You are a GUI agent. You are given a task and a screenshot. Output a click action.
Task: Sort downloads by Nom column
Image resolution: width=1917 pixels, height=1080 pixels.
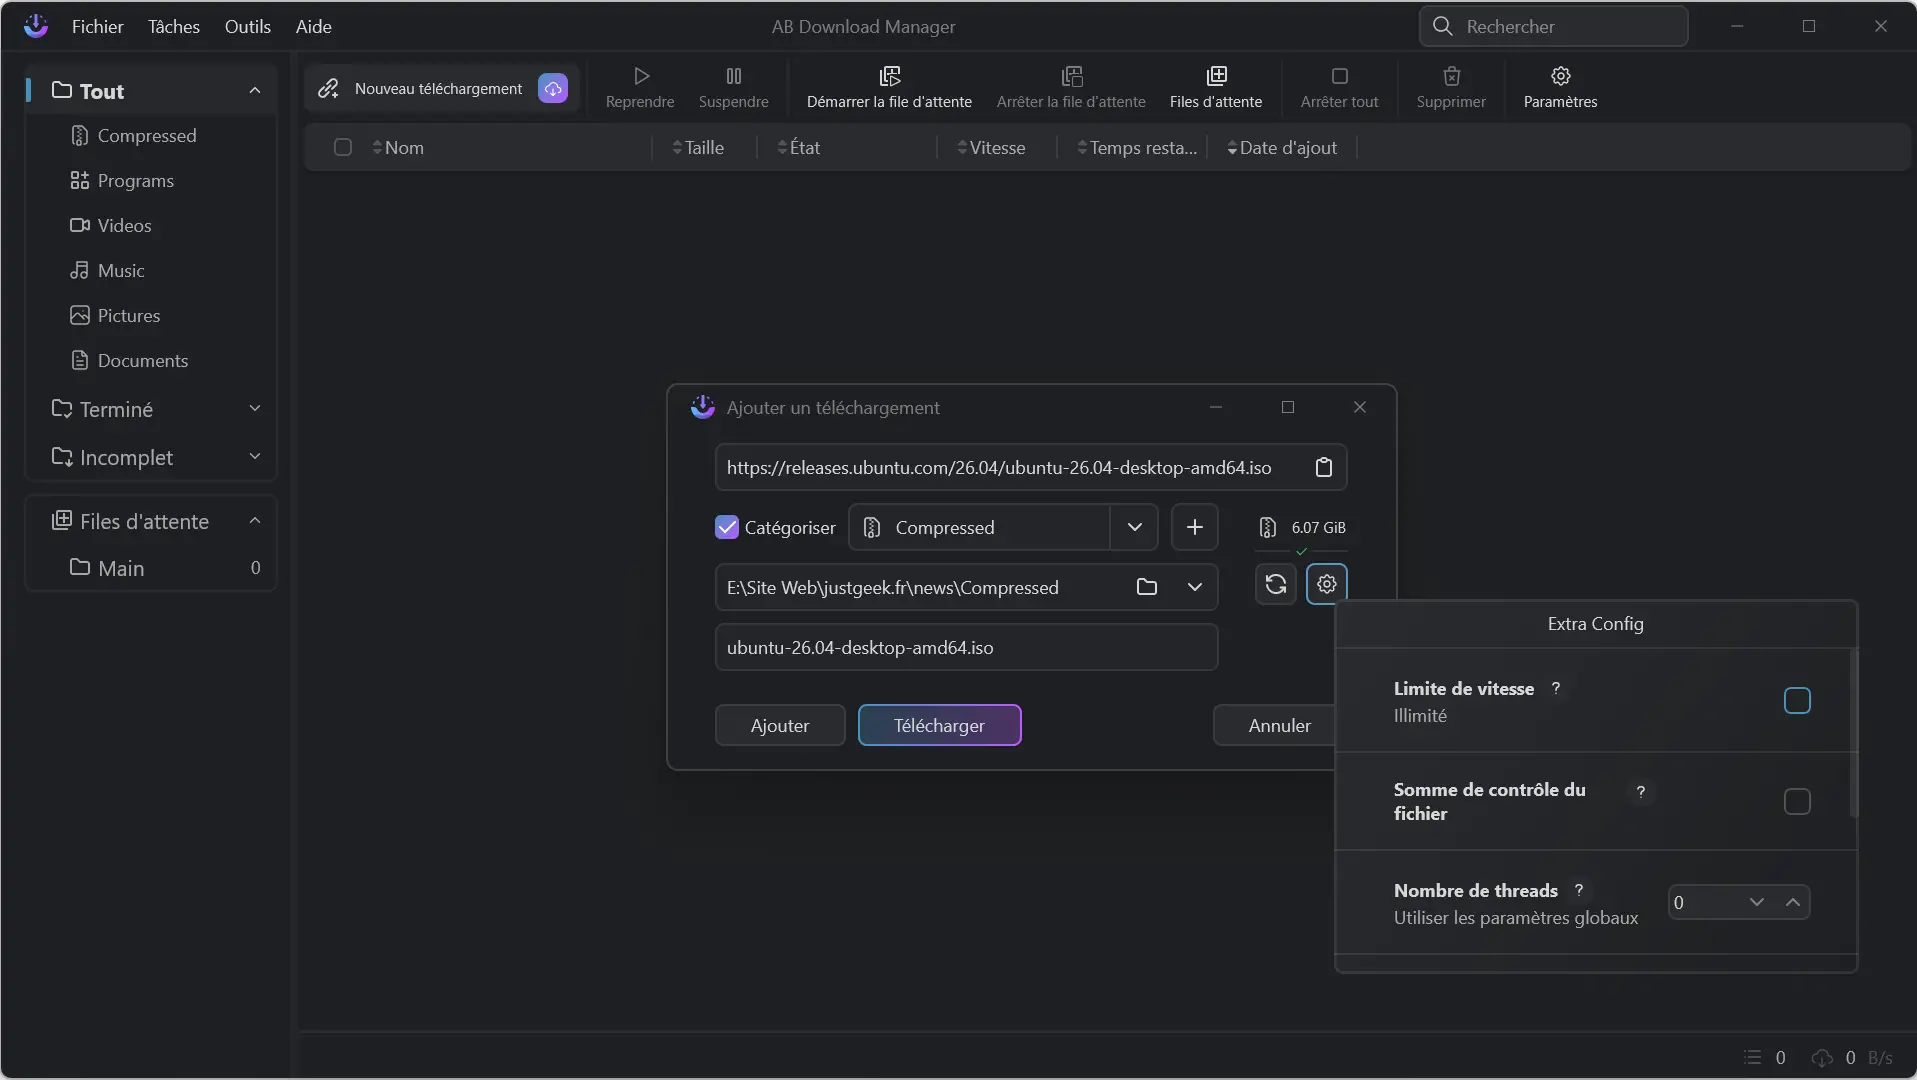398,147
